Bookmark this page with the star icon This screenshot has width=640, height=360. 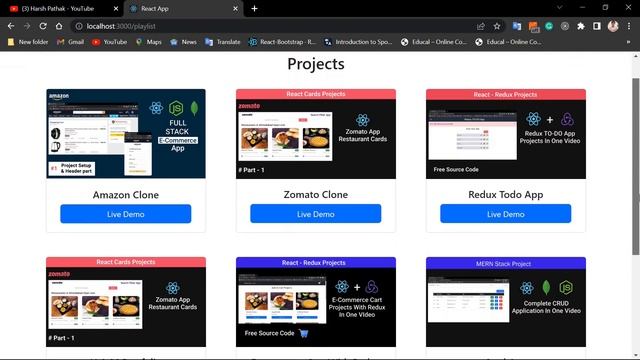pyautogui.click(x=497, y=26)
